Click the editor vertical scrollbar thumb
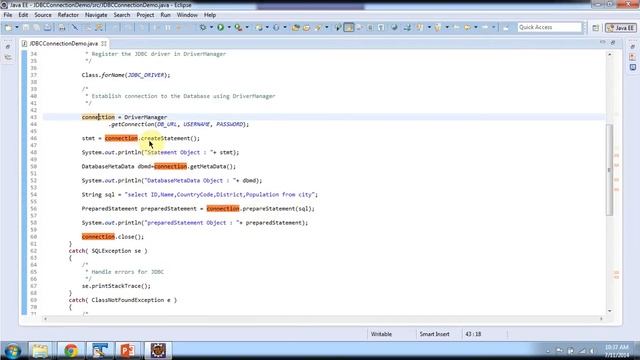Image resolution: width=640 pixels, height=360 pixels. pos(610,169)
